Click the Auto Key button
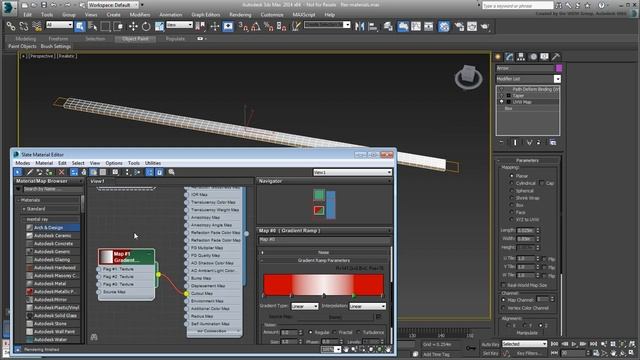 (490, 344)
